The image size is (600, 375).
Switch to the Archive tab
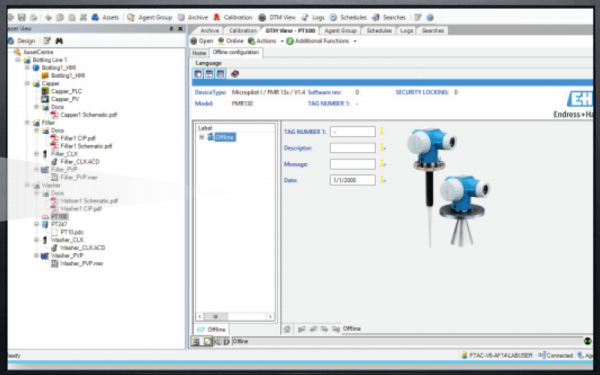pos(209,31)
